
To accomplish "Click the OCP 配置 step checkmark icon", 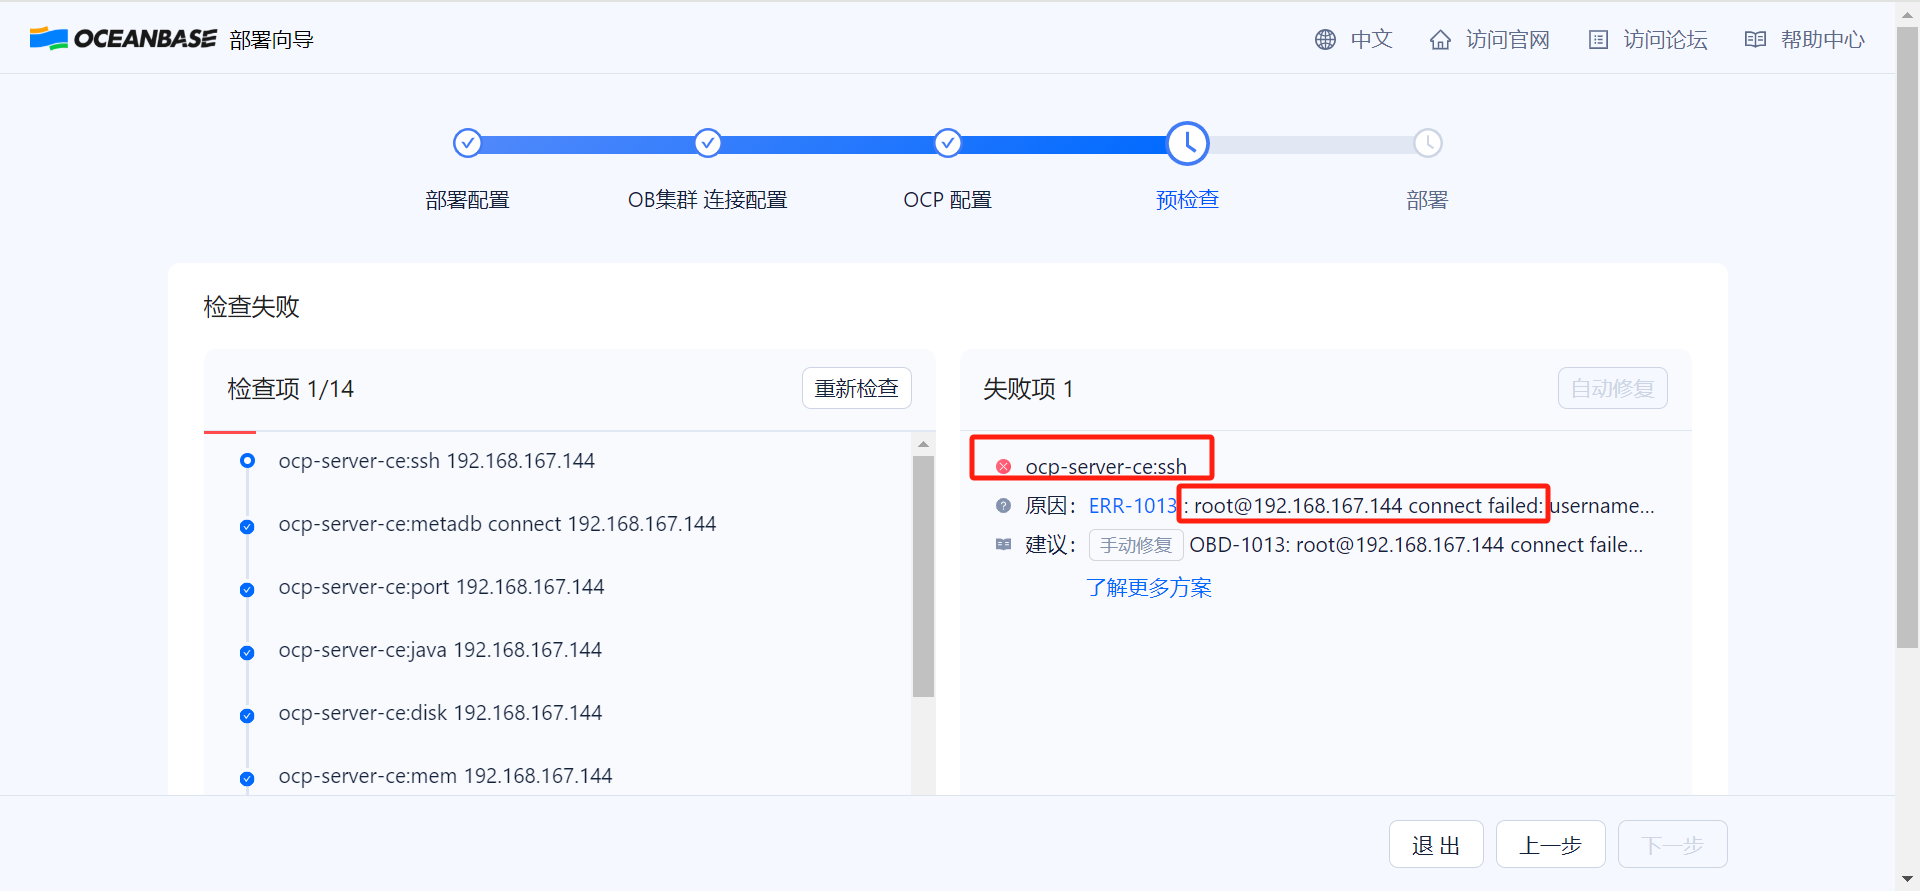I will [x=948, y=143].
